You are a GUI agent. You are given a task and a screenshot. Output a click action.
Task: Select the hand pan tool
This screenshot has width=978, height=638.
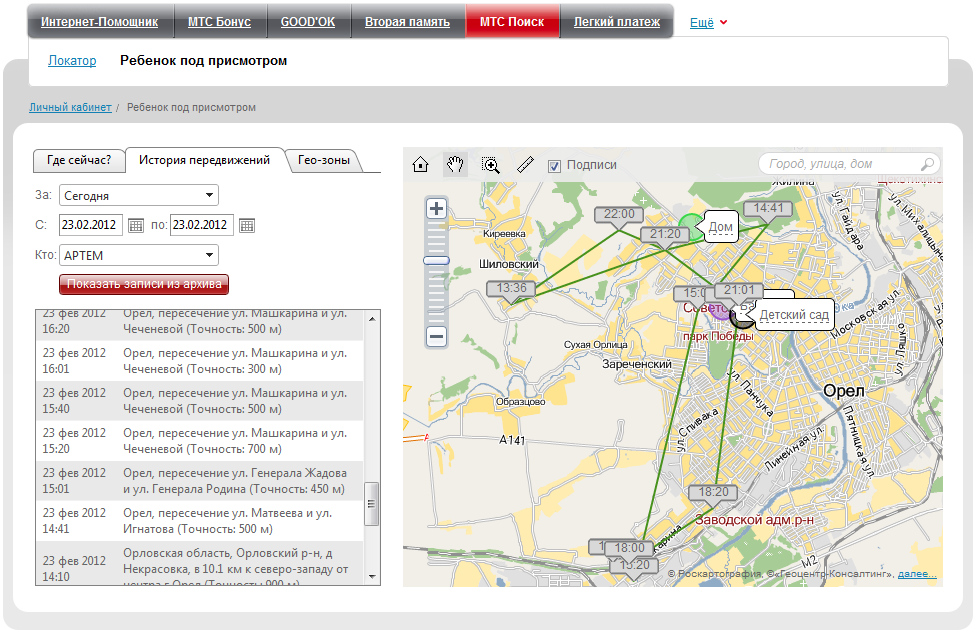pyautogui.click(x=455, y=165)
